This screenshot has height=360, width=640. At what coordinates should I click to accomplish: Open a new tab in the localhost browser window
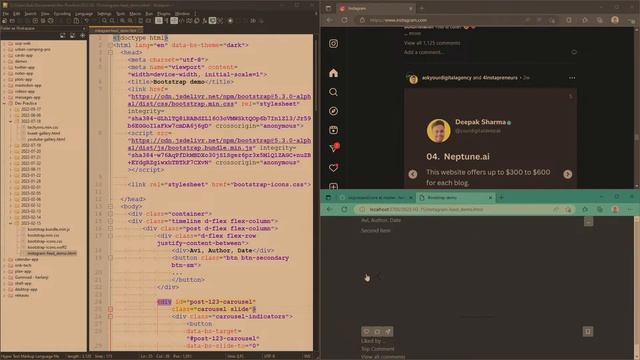(x=501, y=198)
